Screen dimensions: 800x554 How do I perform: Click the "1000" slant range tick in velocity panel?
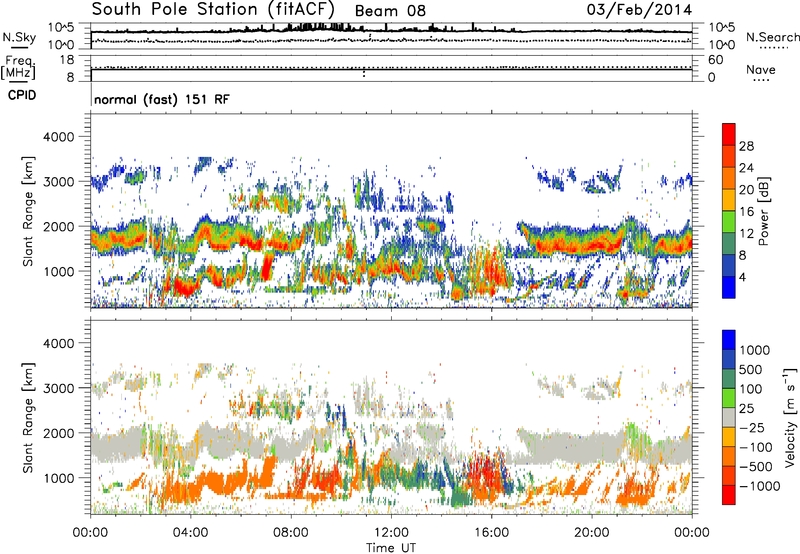(x=58, y=478)
